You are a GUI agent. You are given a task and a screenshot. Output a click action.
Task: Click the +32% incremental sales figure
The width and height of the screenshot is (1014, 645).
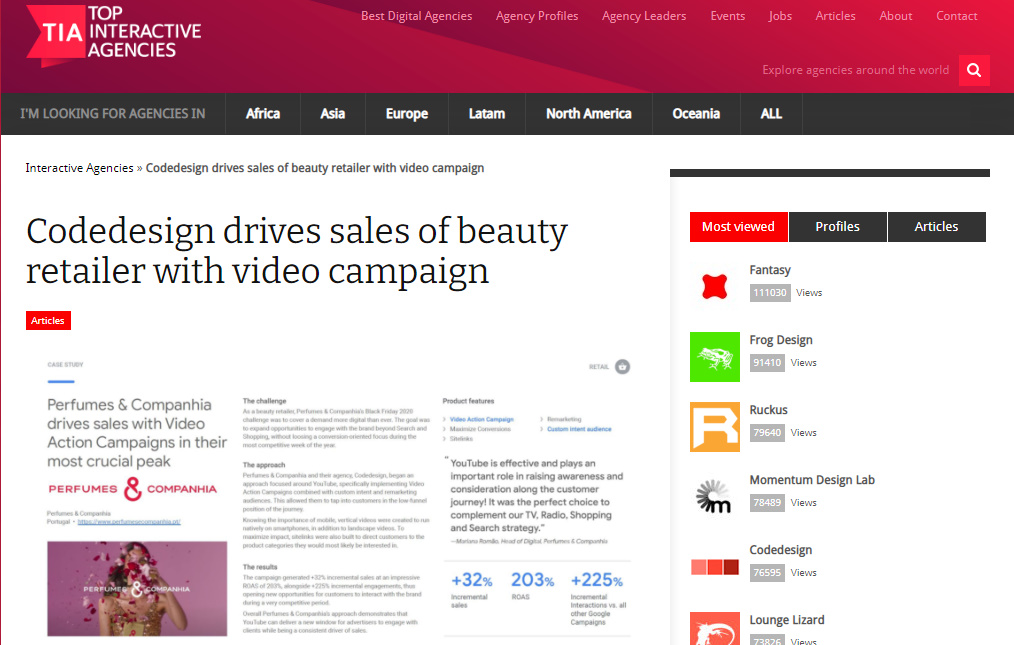coord(471,580)
